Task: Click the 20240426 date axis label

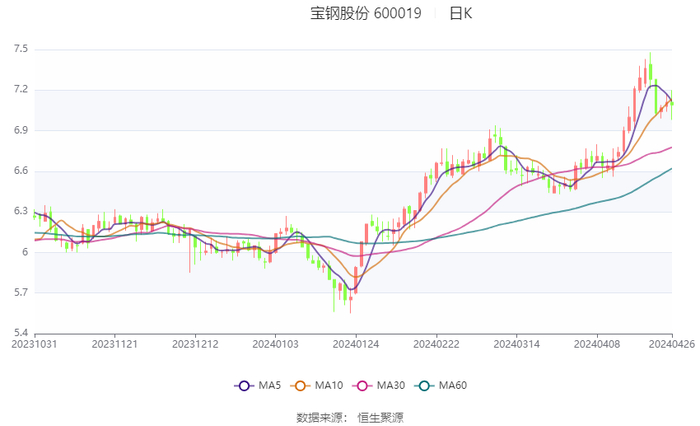Action: click(x=672, y=344)
